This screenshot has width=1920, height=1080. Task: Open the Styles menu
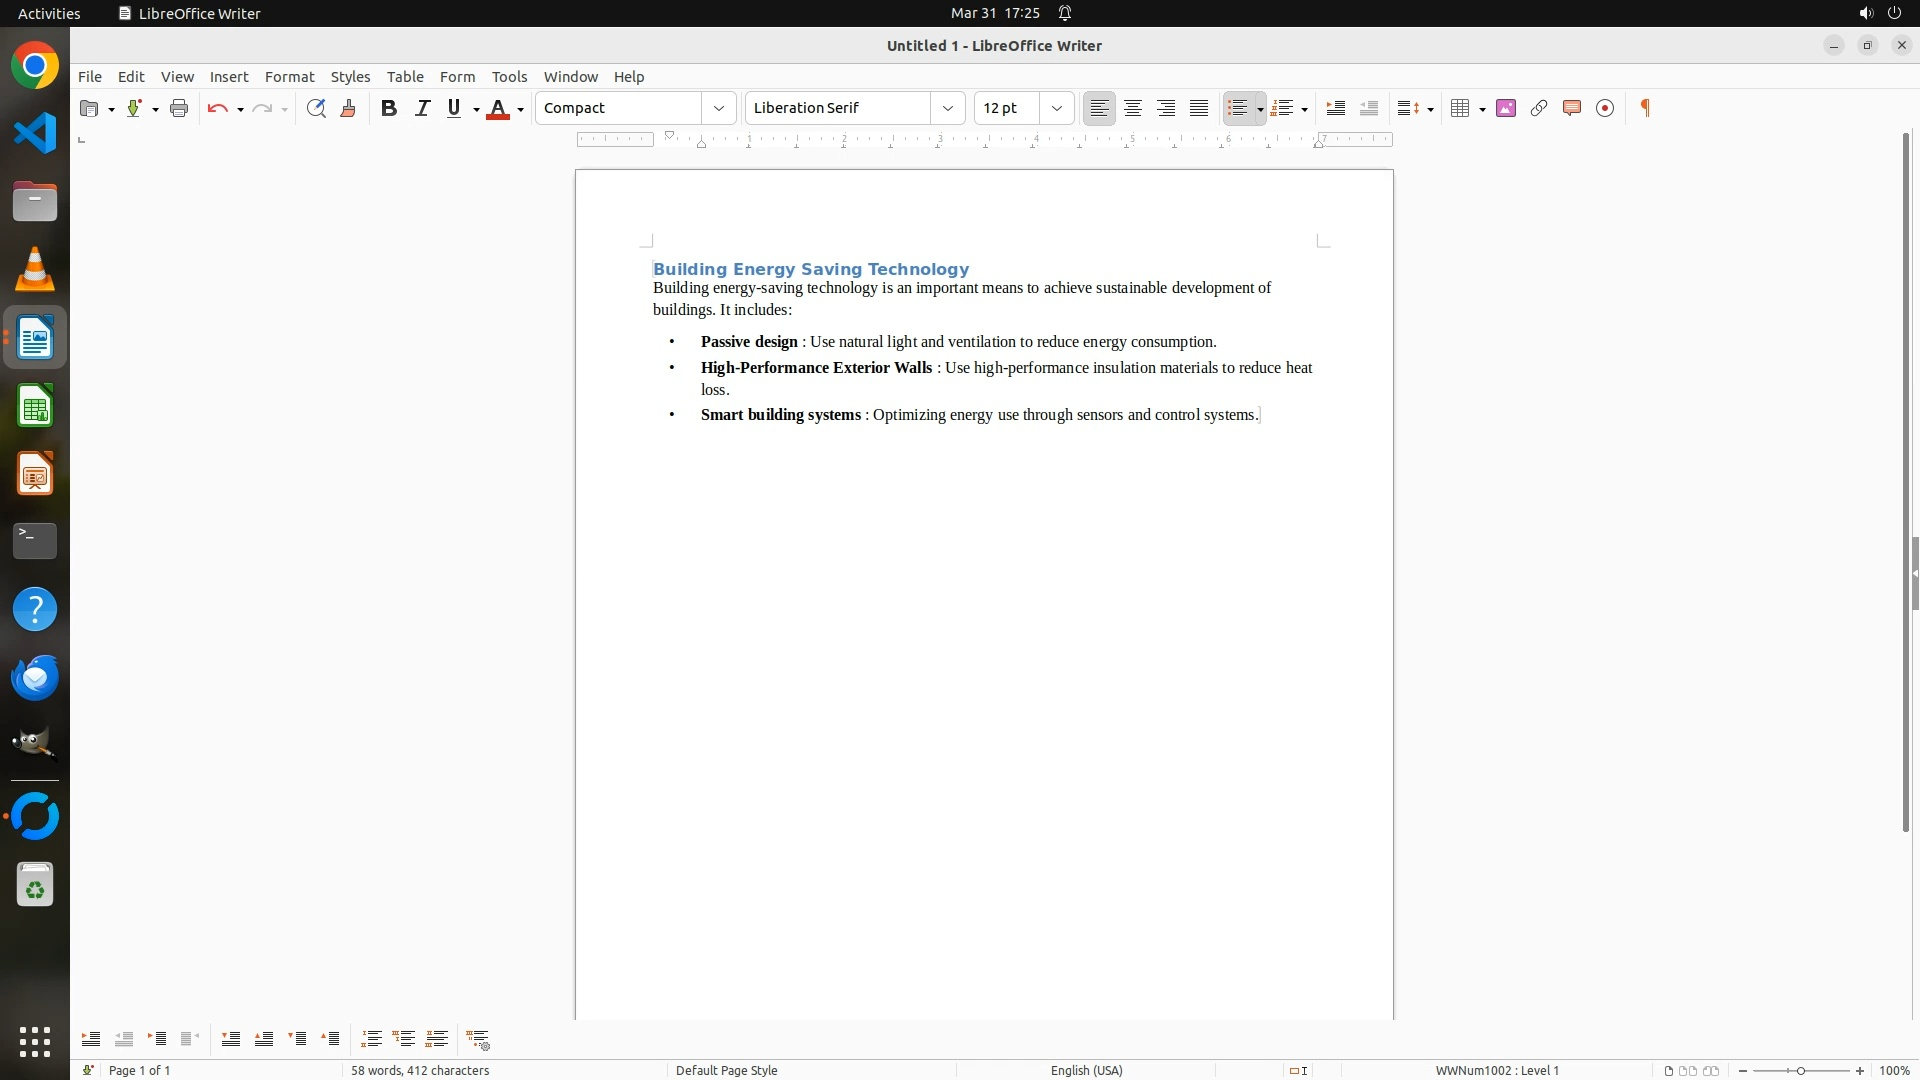click(350, 77)
